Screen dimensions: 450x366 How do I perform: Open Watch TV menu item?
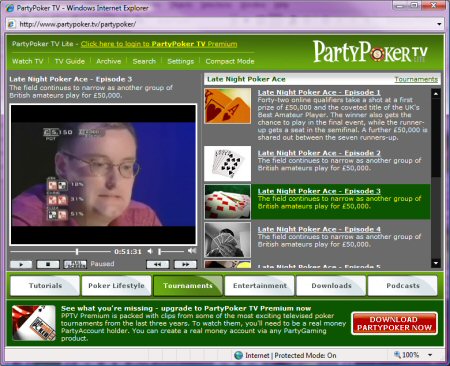point(27,61)
